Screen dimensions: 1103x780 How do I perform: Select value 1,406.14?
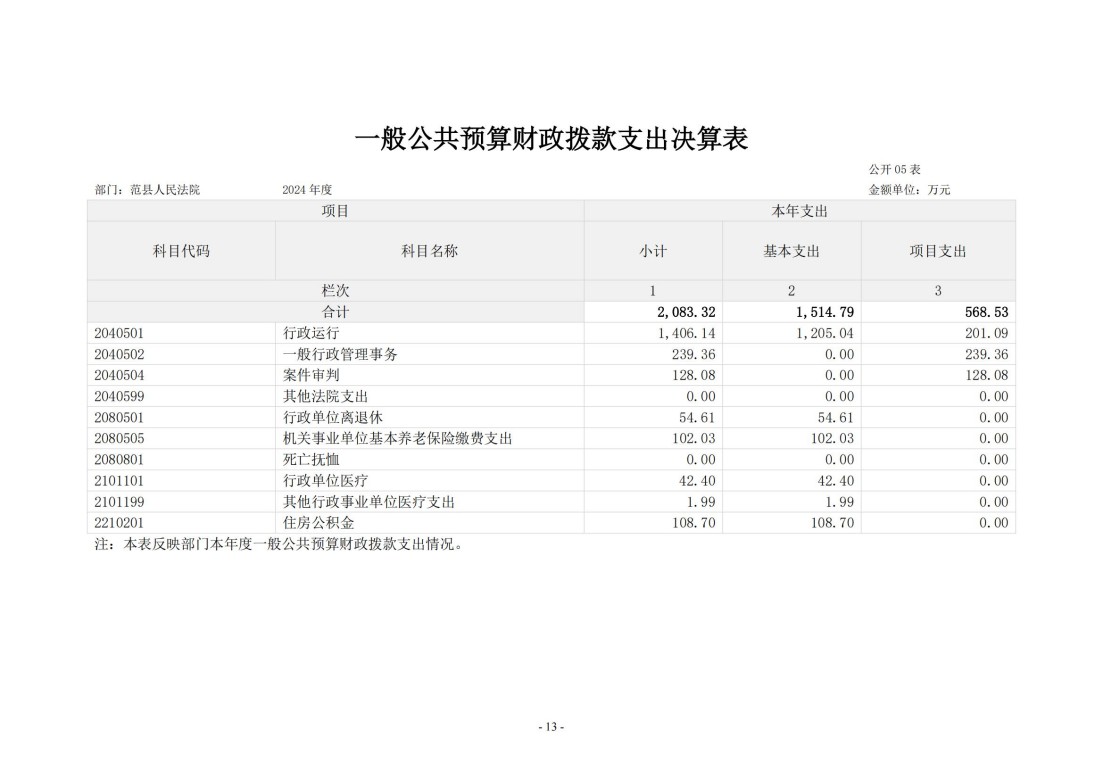click(x=687, y=333)
